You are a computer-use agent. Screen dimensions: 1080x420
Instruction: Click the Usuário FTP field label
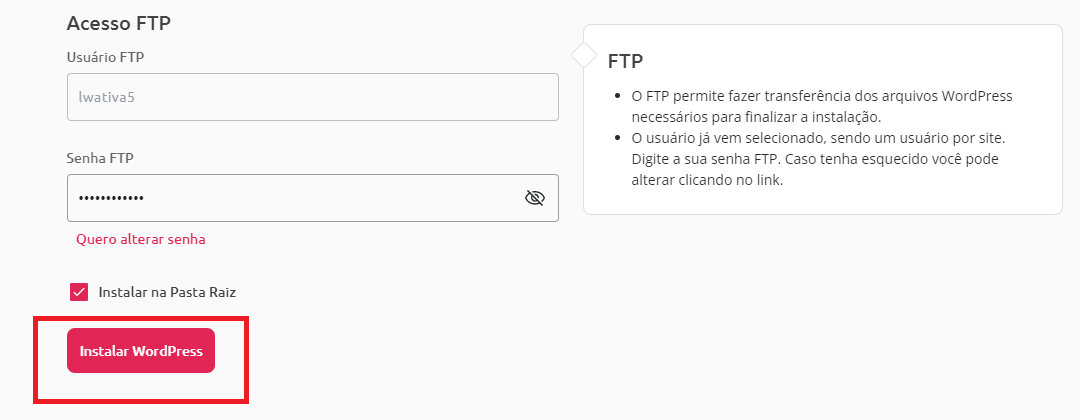click(105, 57)
